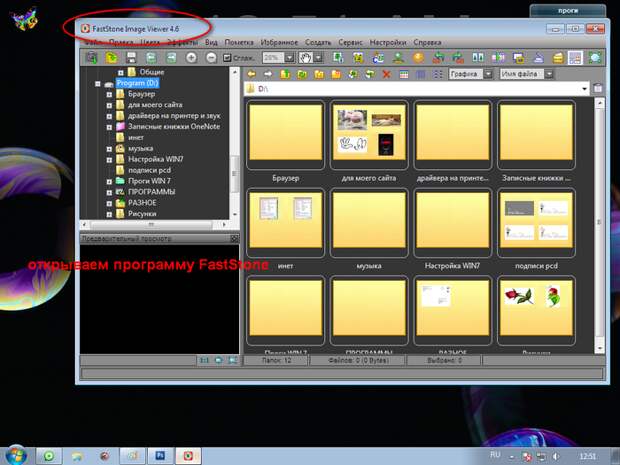Open the Сервис menu

tap(350, 42)
